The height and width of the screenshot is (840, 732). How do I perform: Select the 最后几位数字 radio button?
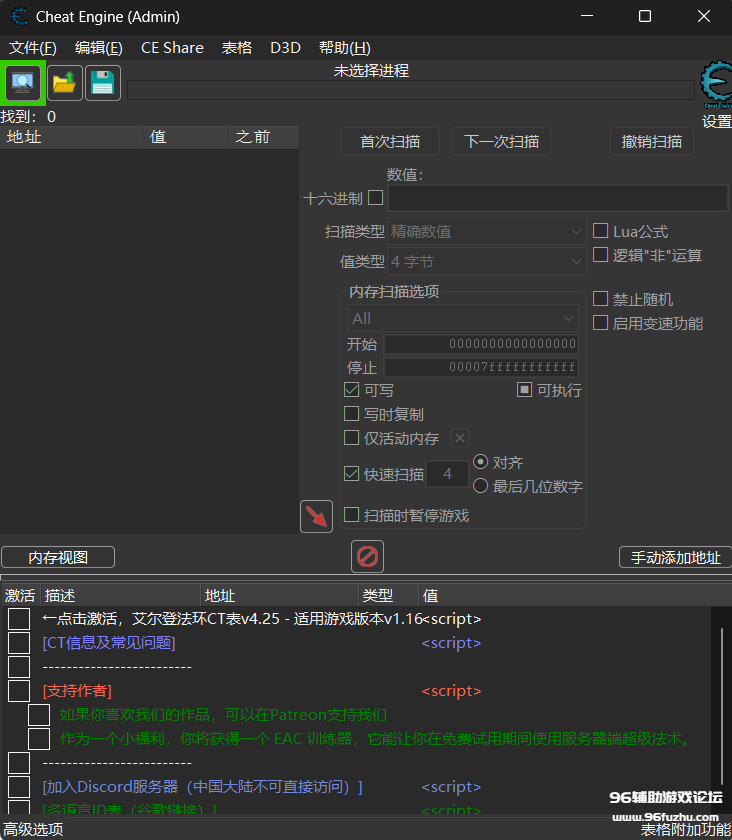pyautogui.click(x=481, y=486)
